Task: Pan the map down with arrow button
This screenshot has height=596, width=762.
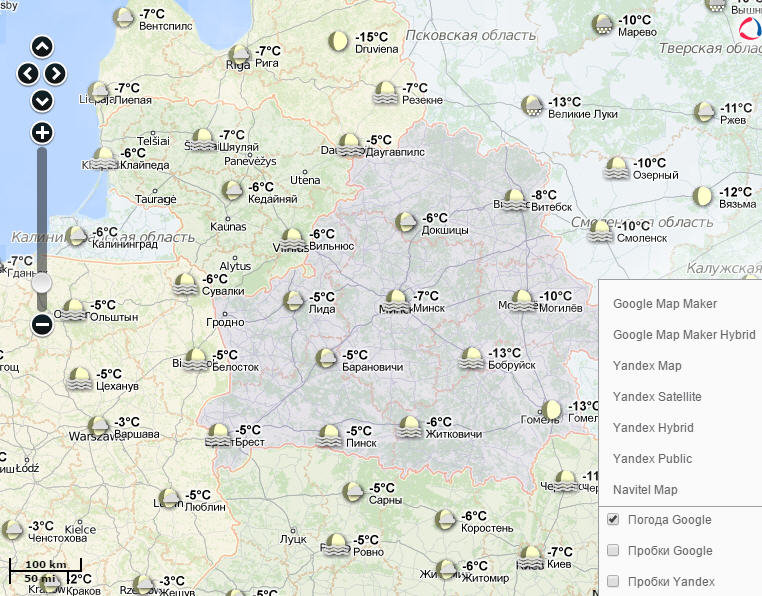Action: [42, 100]
